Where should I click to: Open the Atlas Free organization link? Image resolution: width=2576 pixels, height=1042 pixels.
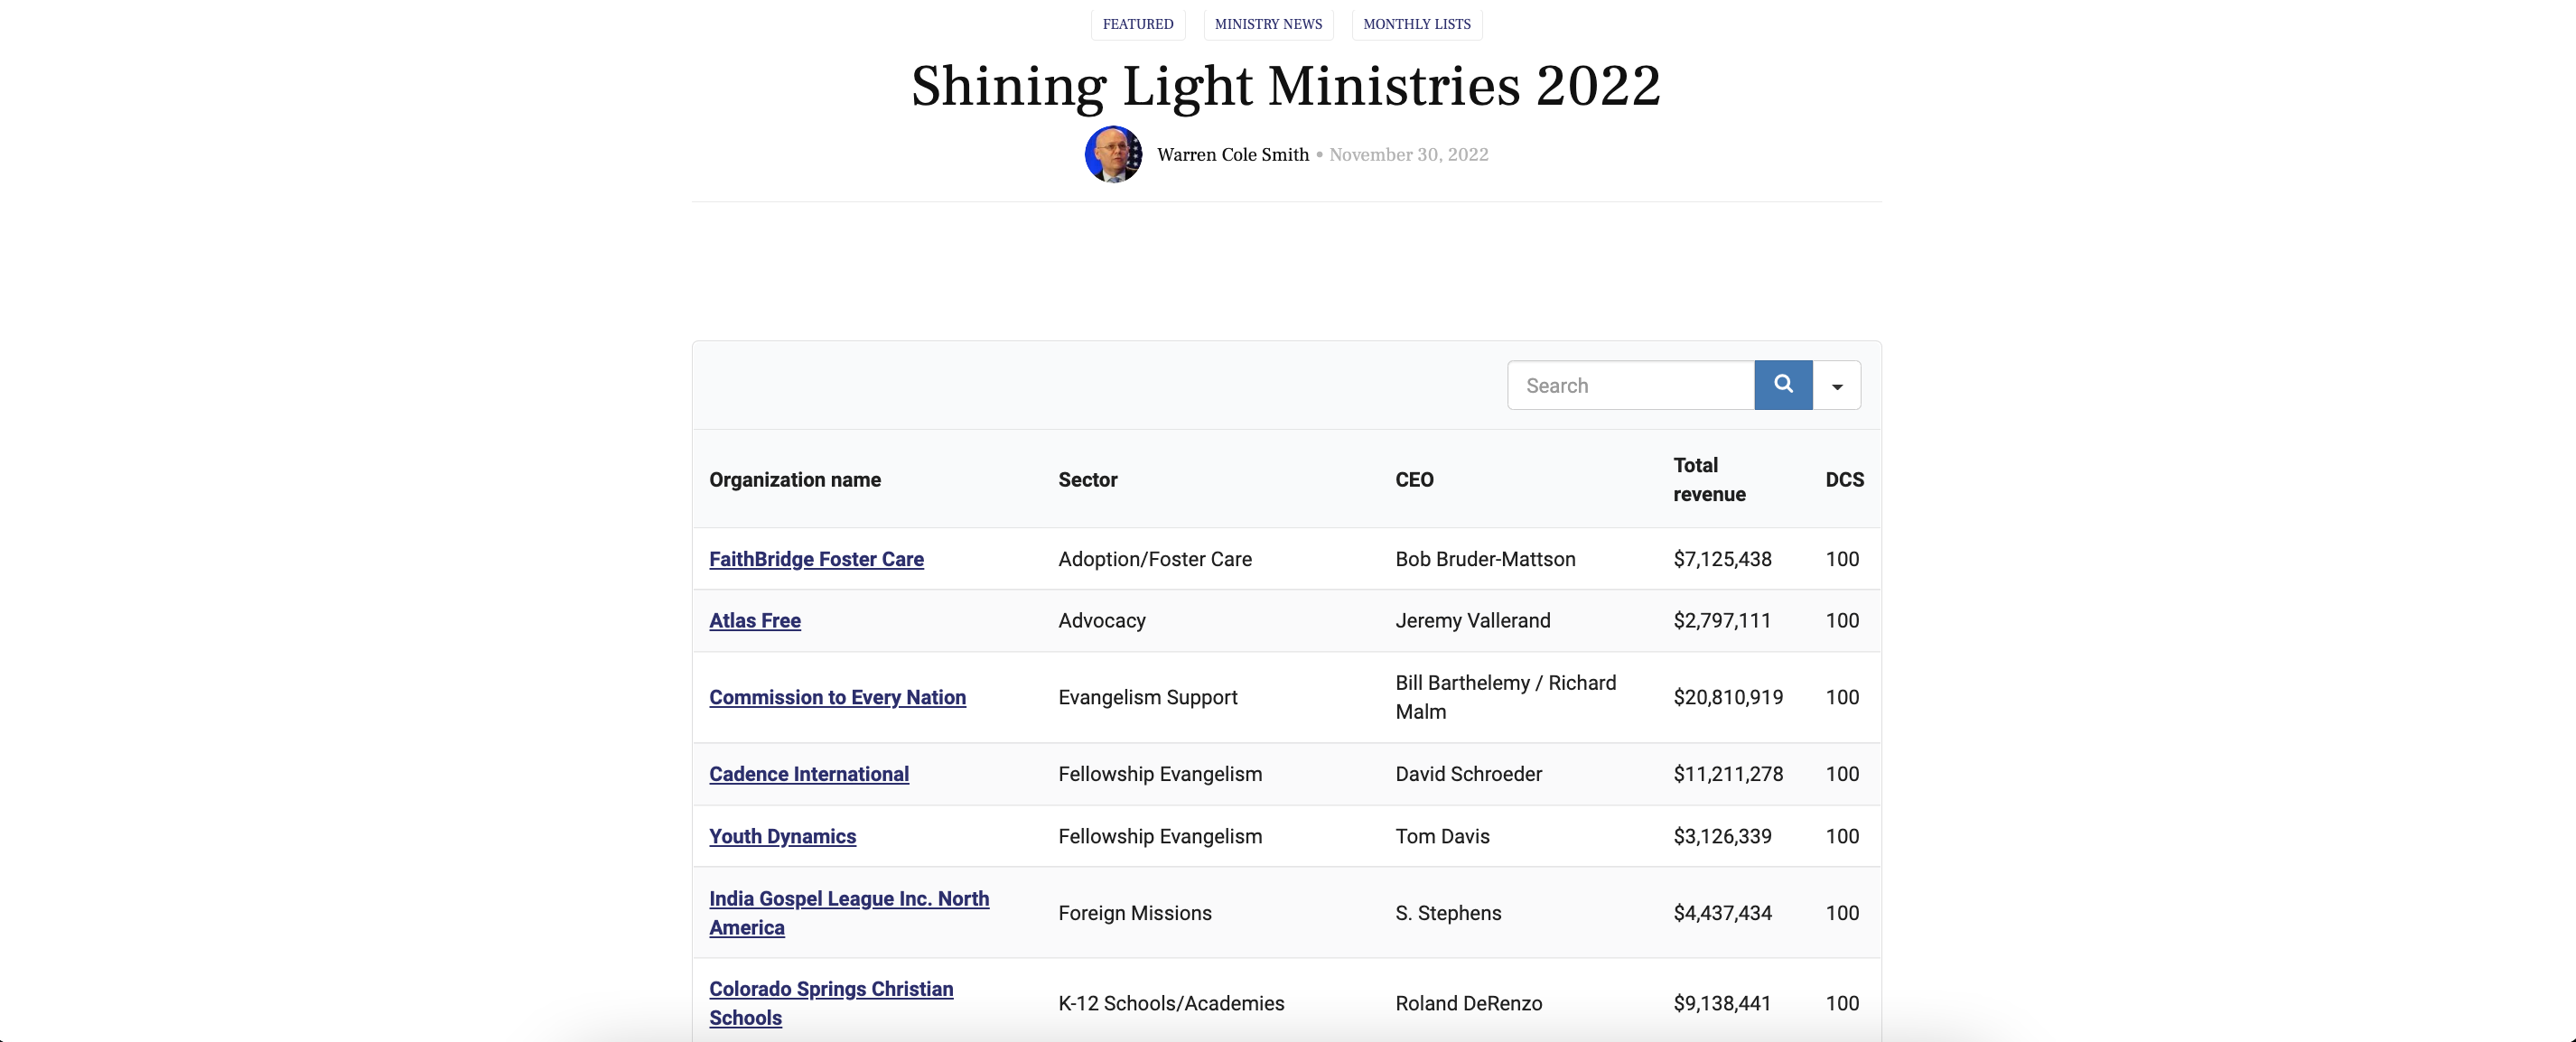pos(754,620)
